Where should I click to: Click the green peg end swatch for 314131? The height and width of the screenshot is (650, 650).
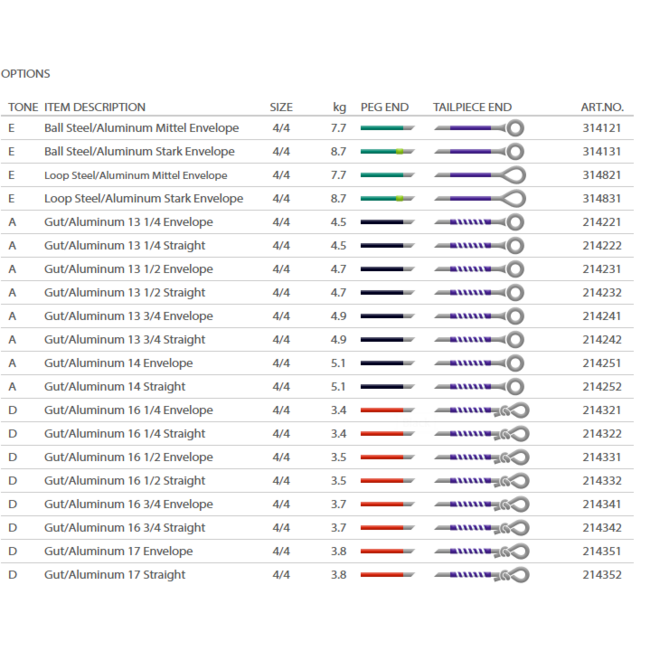coord(387,152)
